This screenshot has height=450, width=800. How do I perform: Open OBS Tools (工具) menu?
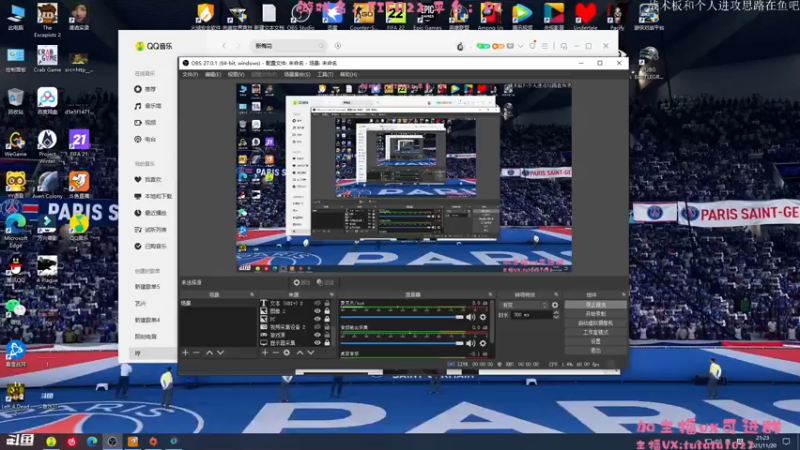(x=325, y=74)
